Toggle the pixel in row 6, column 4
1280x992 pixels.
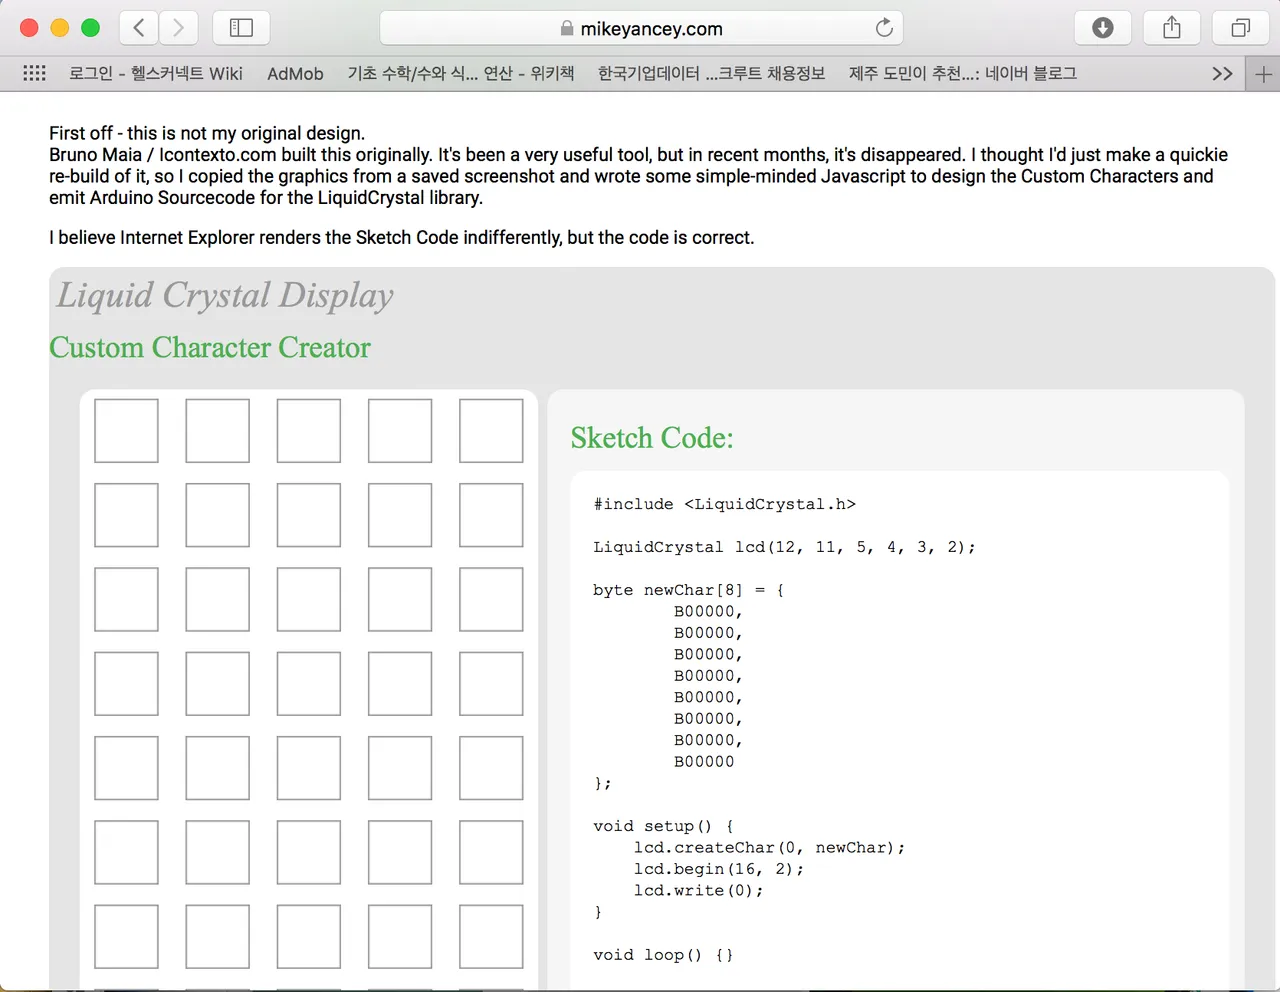pos(400,852)
